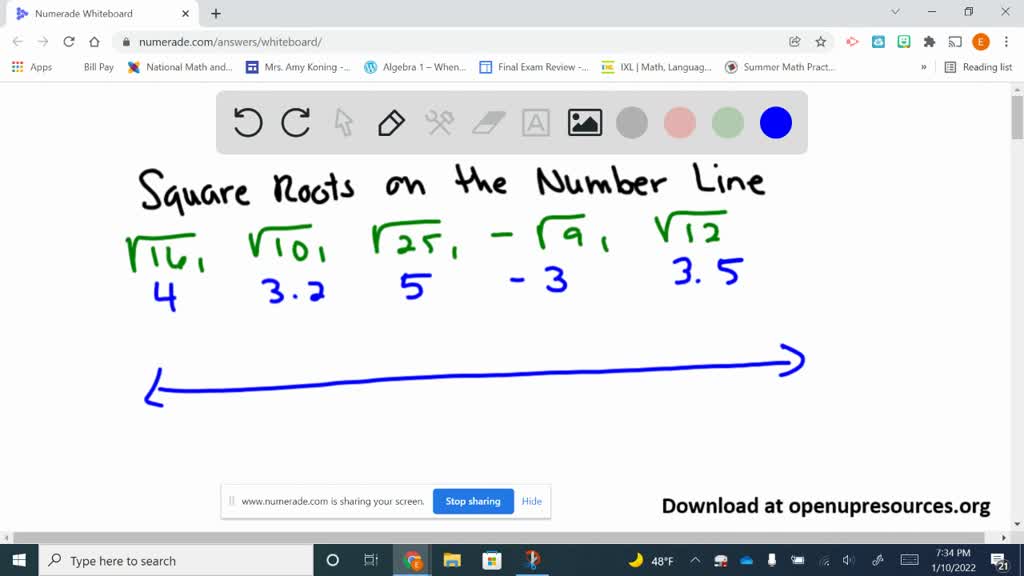
Task: Select the pointer arrow tool
Action: click(343, 122)
